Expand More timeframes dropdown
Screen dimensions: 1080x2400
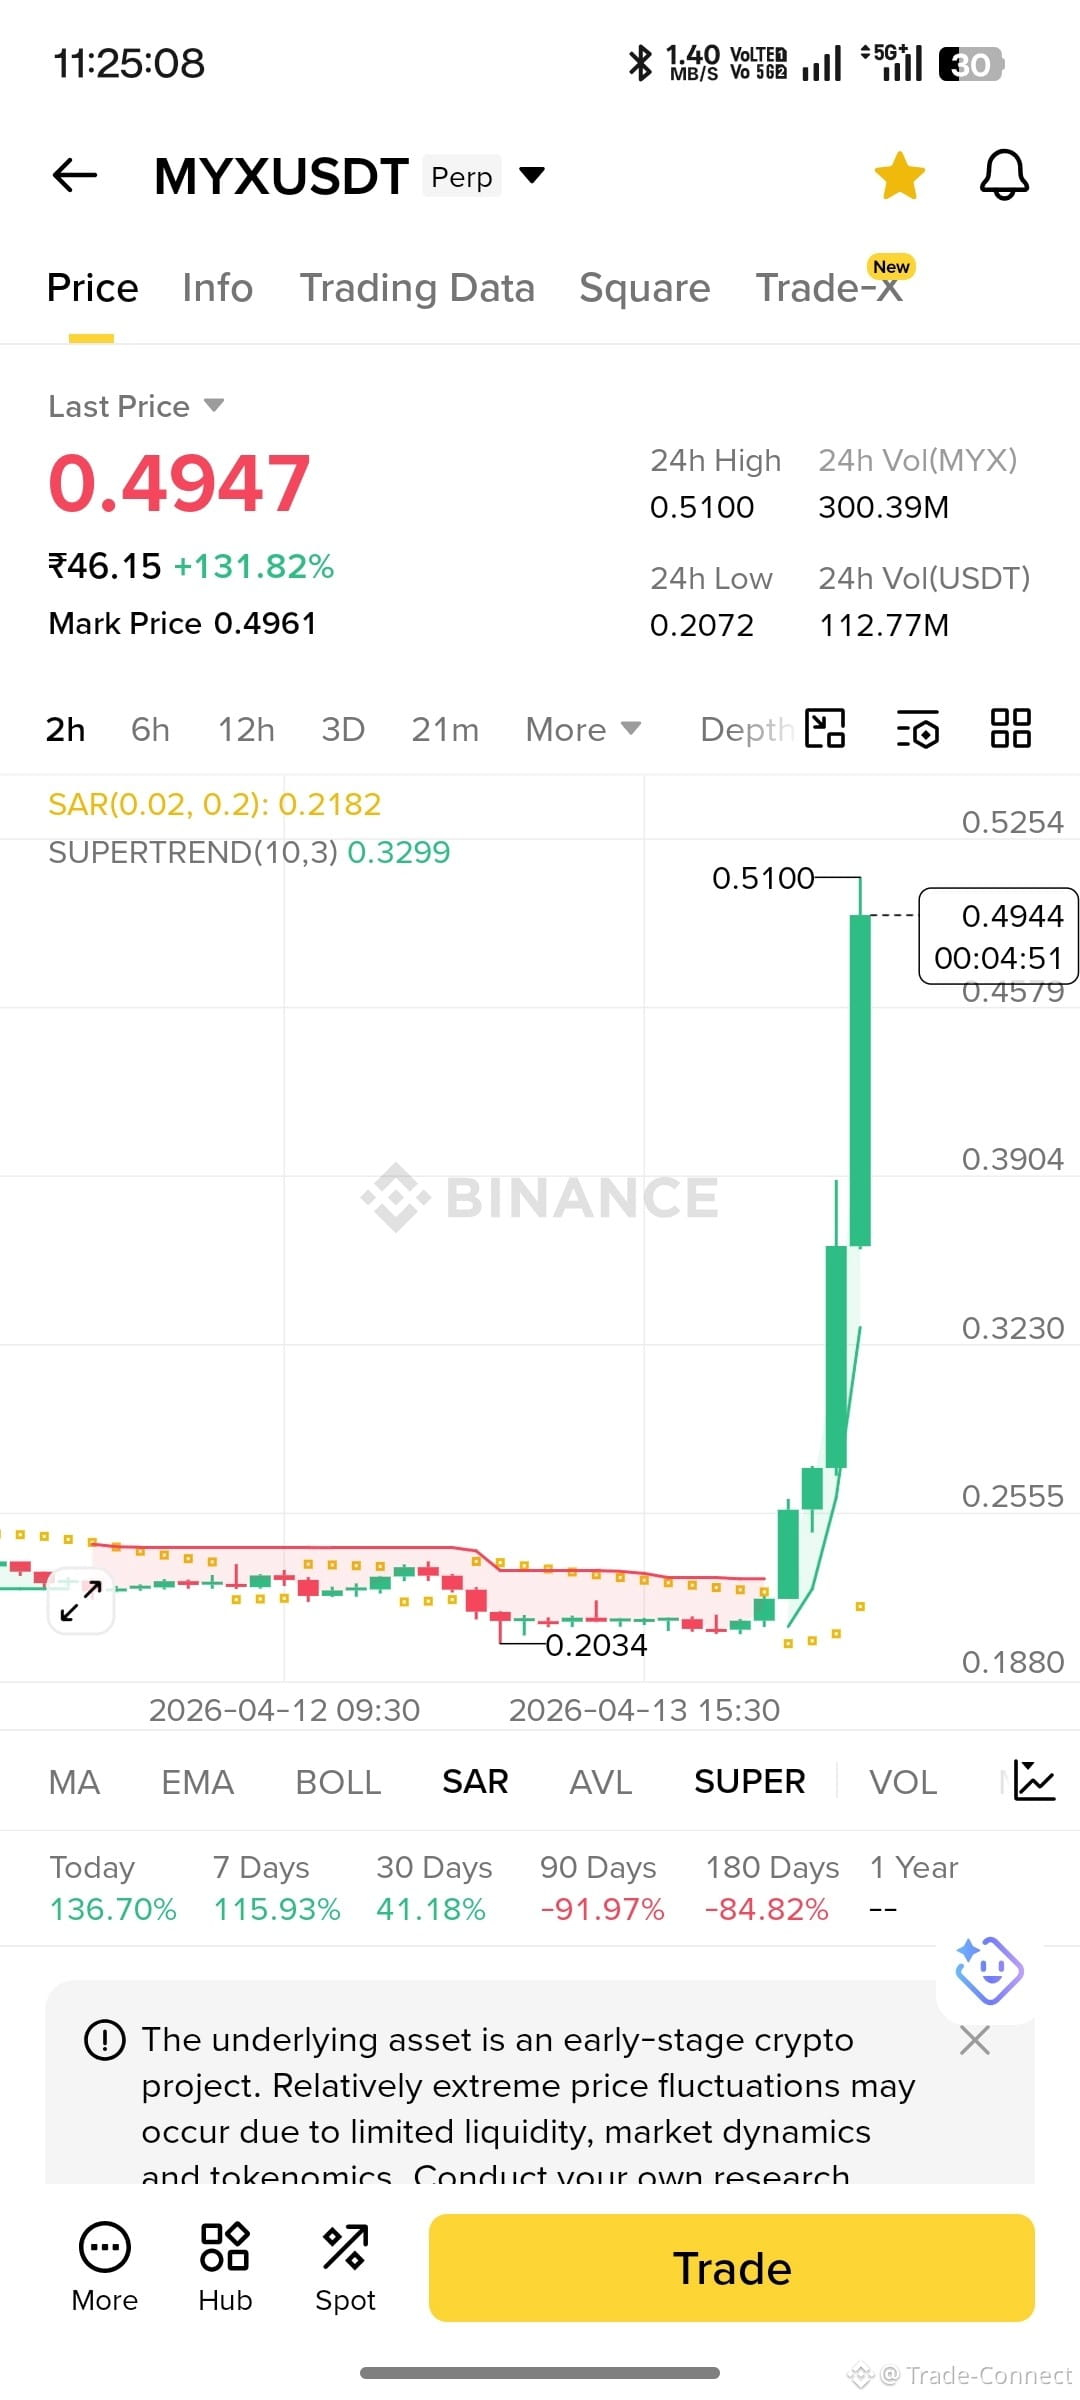[x=583, y=729]
